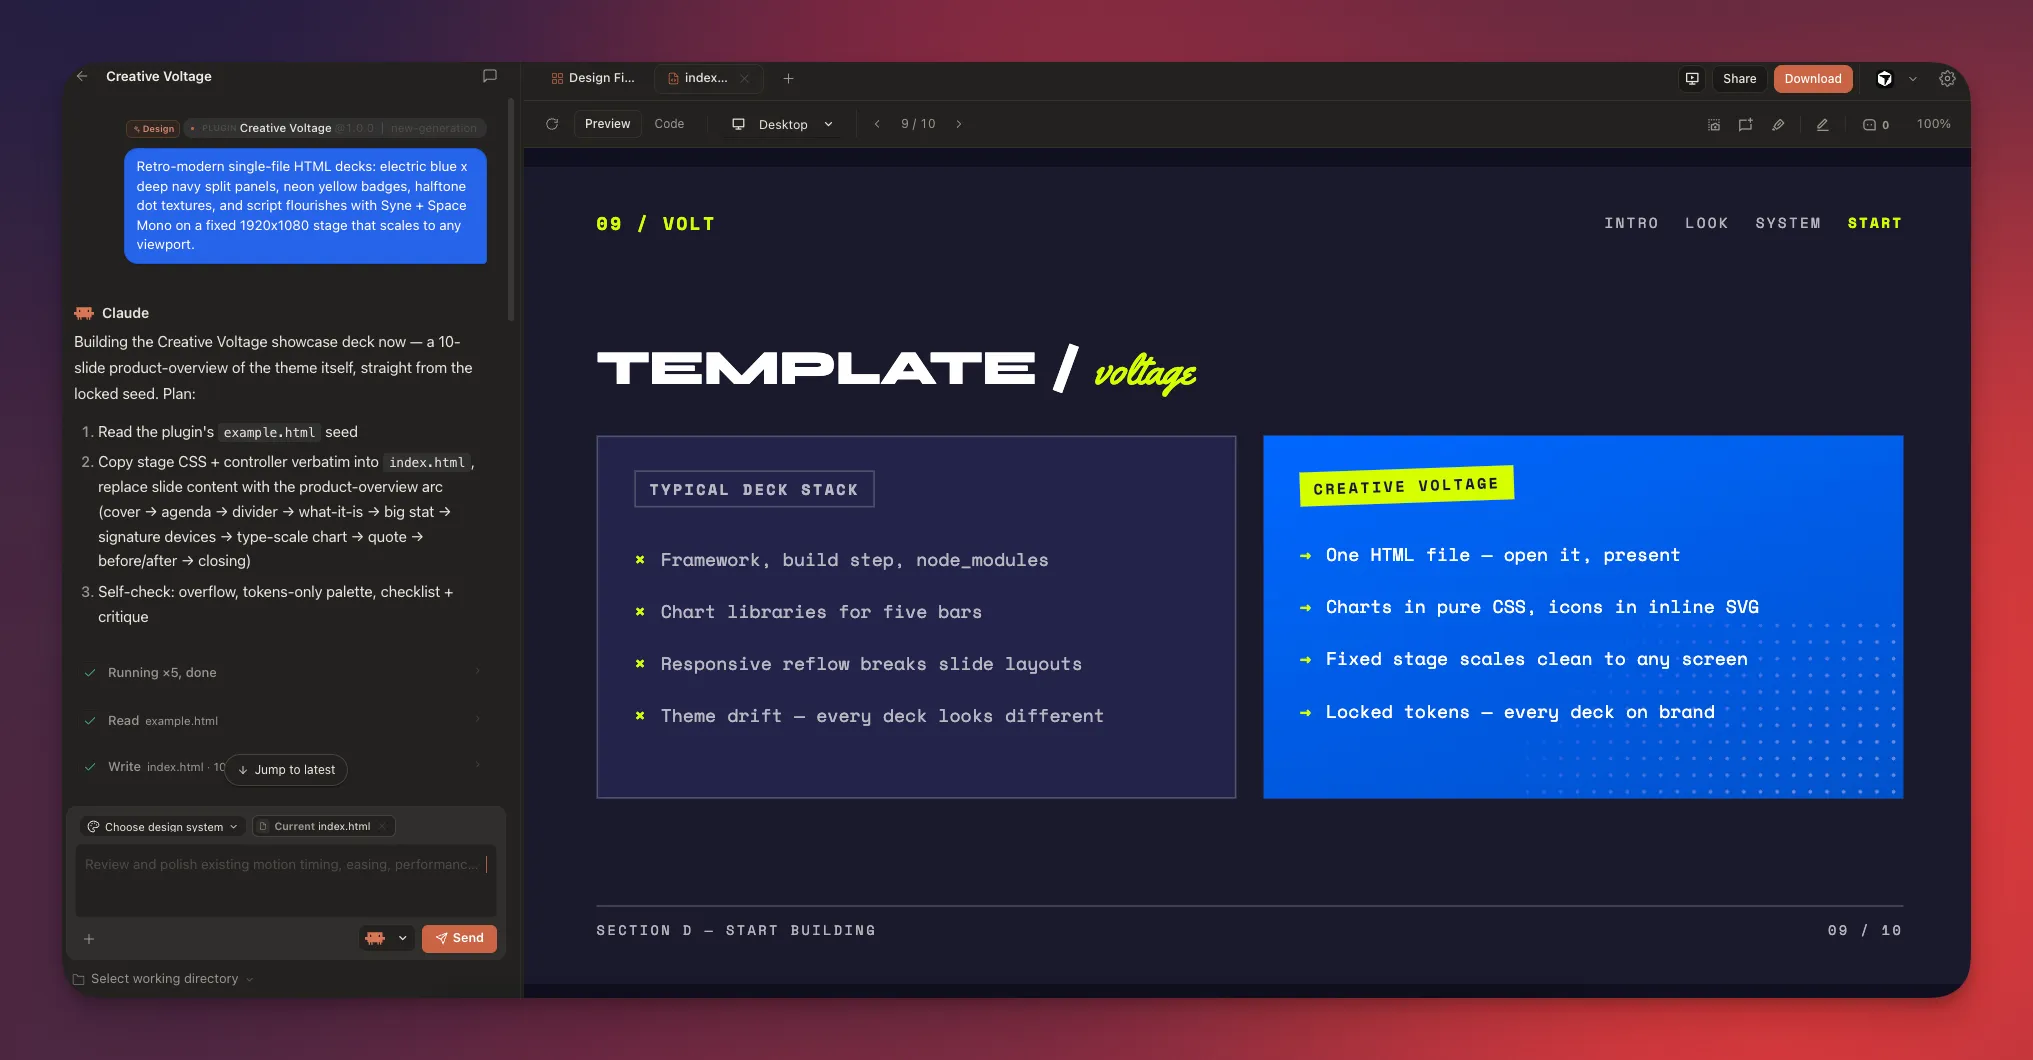Click the CREATIVE VOLTAGE yellow badge
The height and width of the screenshot is (1060, 2033).
point(1406,486)
